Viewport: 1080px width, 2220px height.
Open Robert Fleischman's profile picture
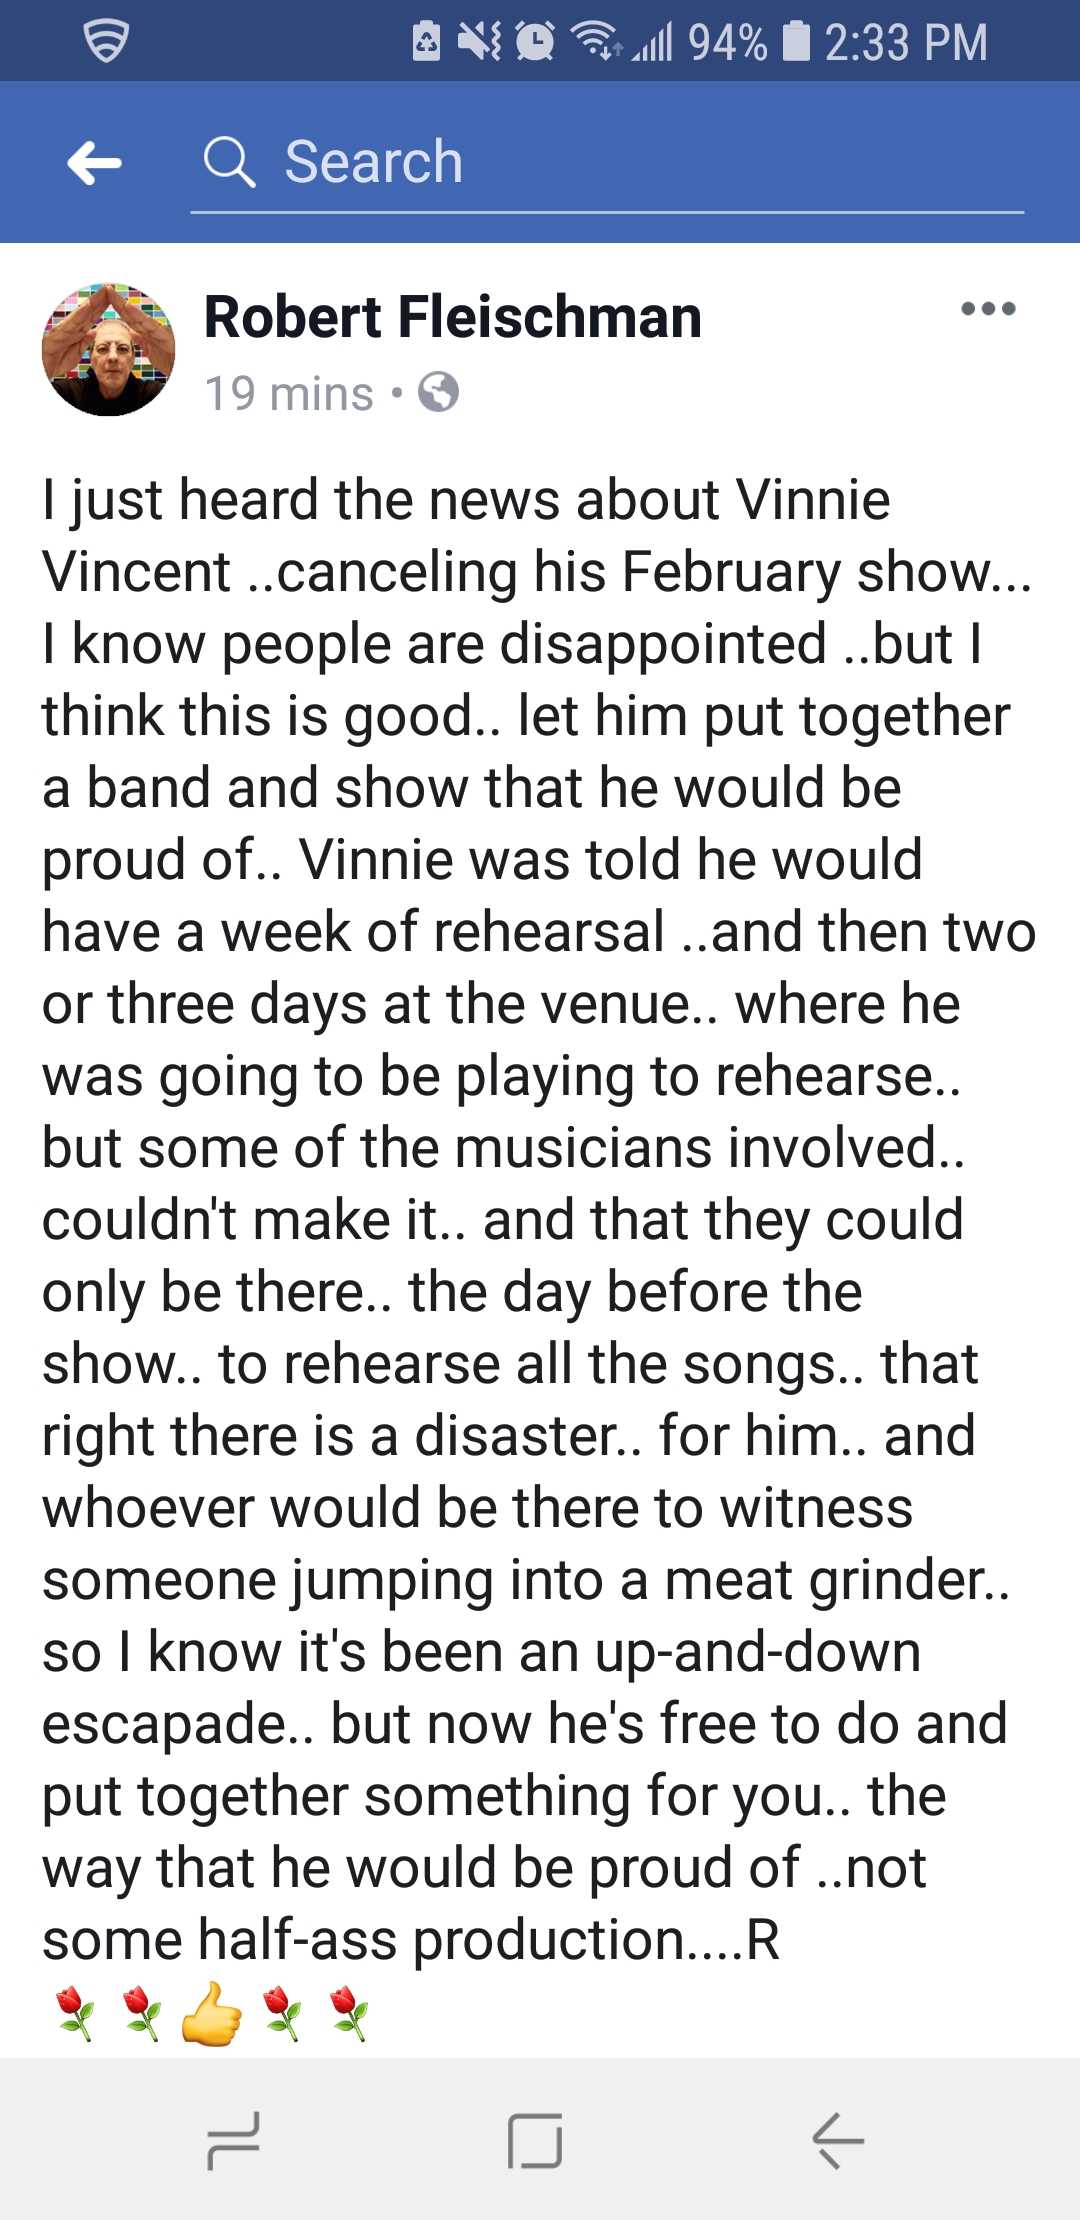(108, 350)
